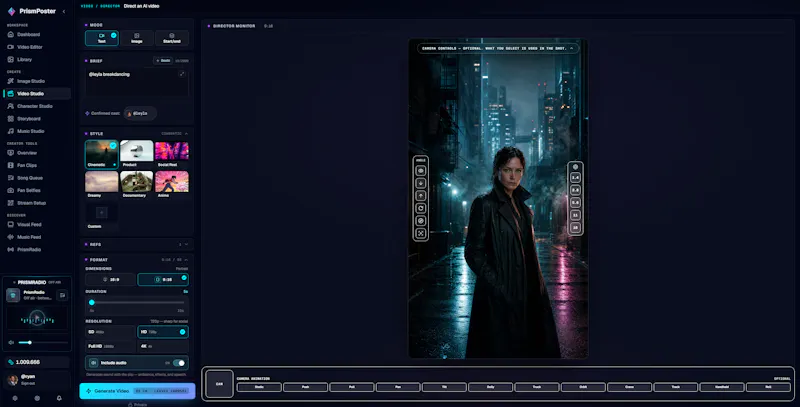The image size is (800, 407).
Task: Select Text mode
Action: (x=102, y=38)
